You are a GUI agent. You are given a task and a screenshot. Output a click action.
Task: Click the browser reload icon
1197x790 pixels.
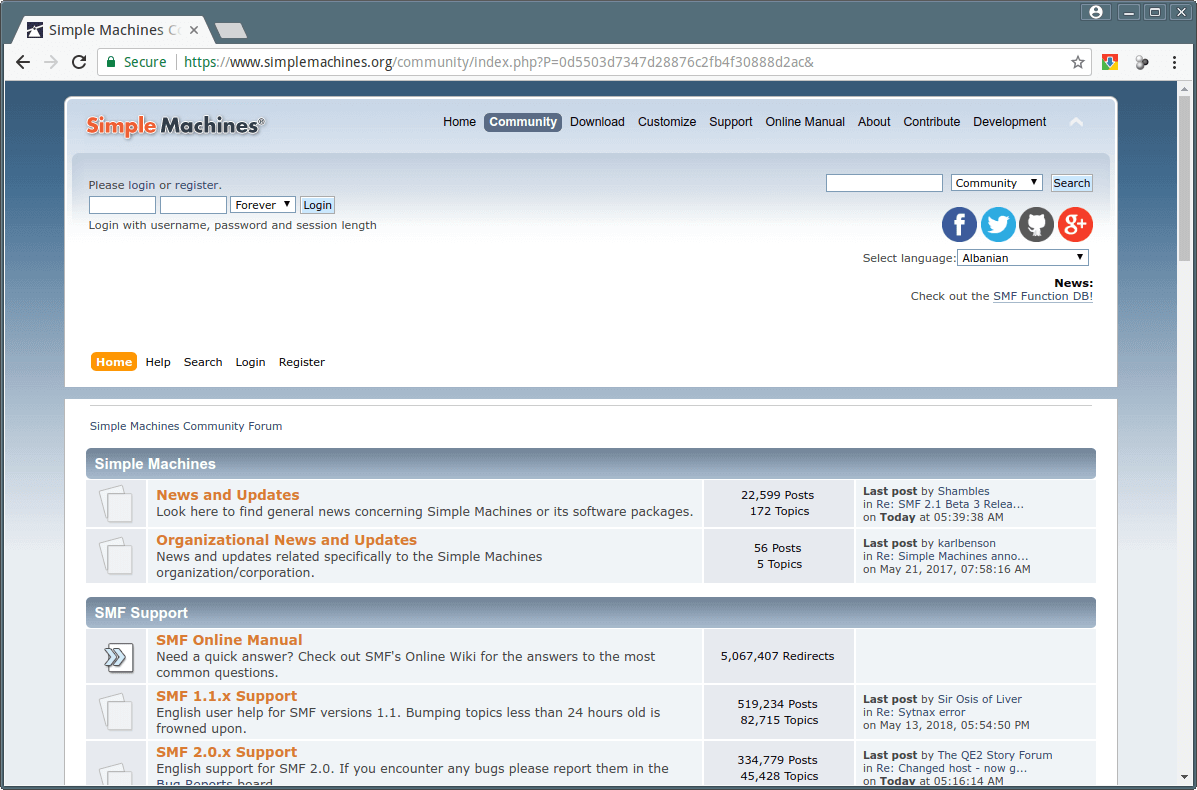[79, 62]
